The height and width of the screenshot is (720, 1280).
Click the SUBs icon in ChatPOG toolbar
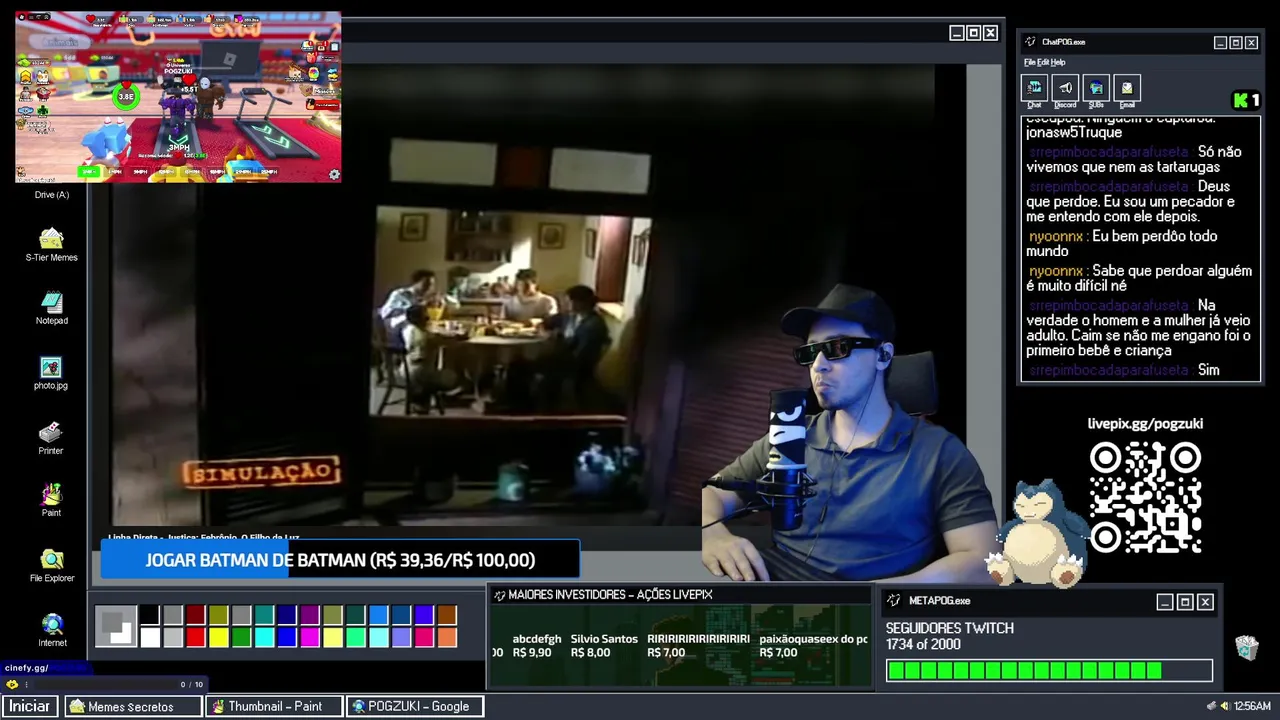click(x=1096, y=88)
